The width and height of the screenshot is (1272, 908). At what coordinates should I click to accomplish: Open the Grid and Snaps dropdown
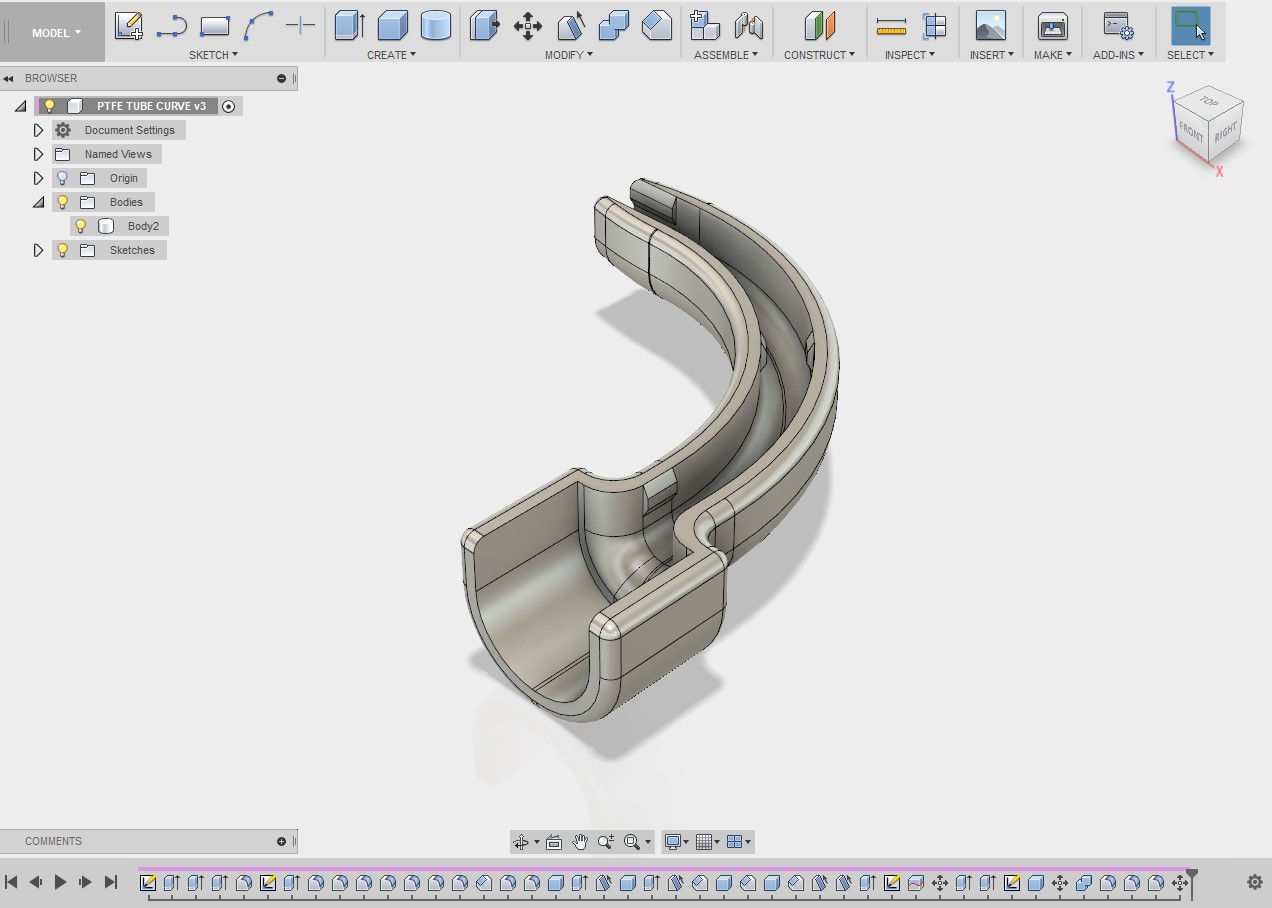(709, 842)
